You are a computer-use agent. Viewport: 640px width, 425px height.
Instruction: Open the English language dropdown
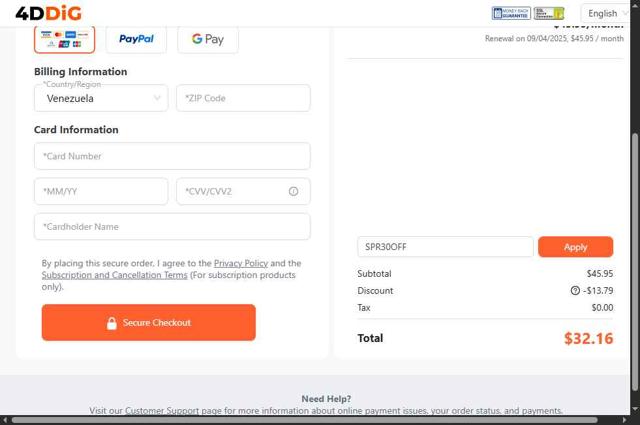(x=608, y=13)
